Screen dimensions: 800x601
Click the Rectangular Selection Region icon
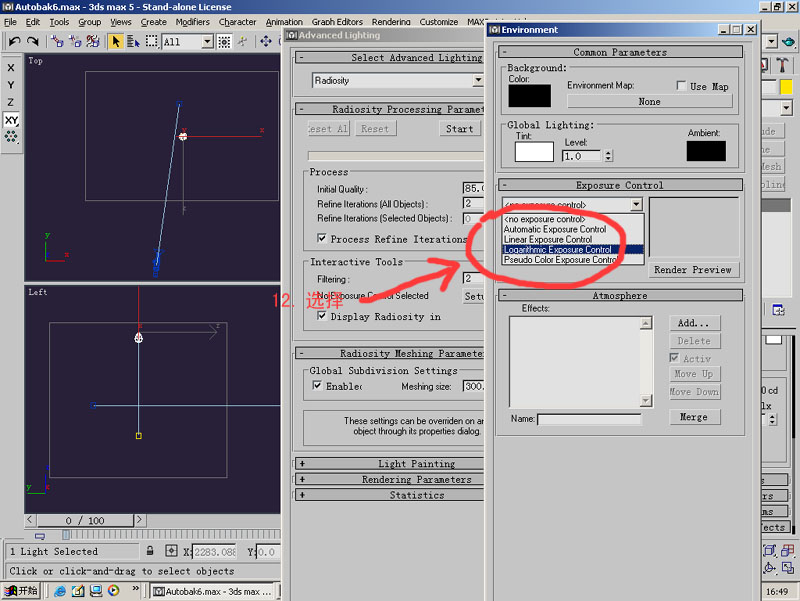(152, 41)
